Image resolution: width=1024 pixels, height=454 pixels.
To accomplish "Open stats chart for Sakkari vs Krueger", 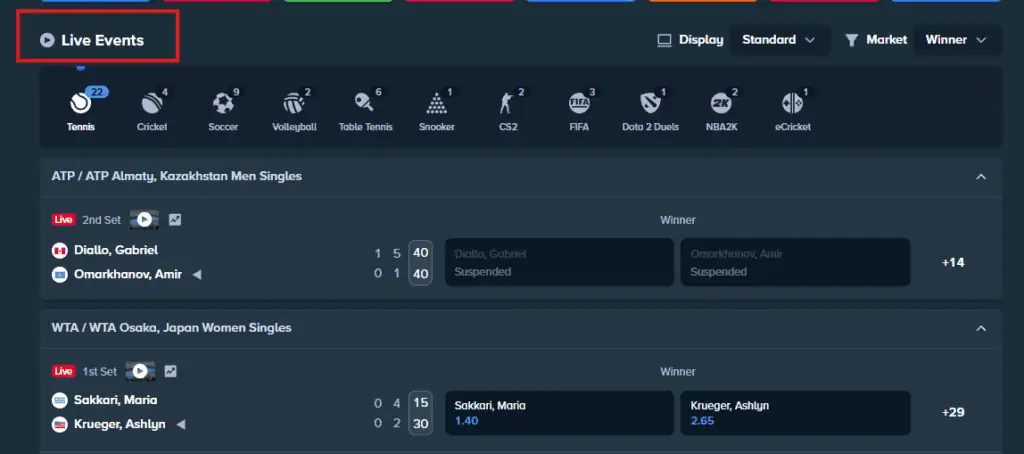I will click(x=171, y=371).
